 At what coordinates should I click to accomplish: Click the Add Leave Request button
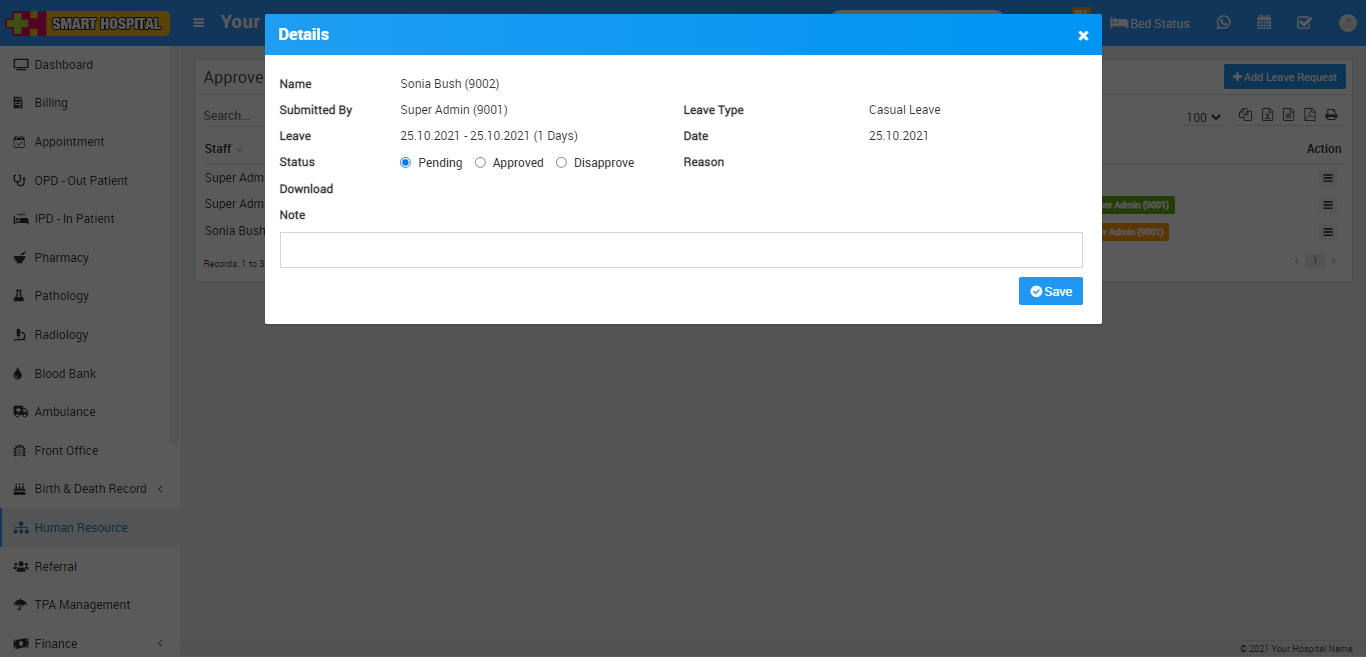pyautogui.click(x=1284, y=77)
